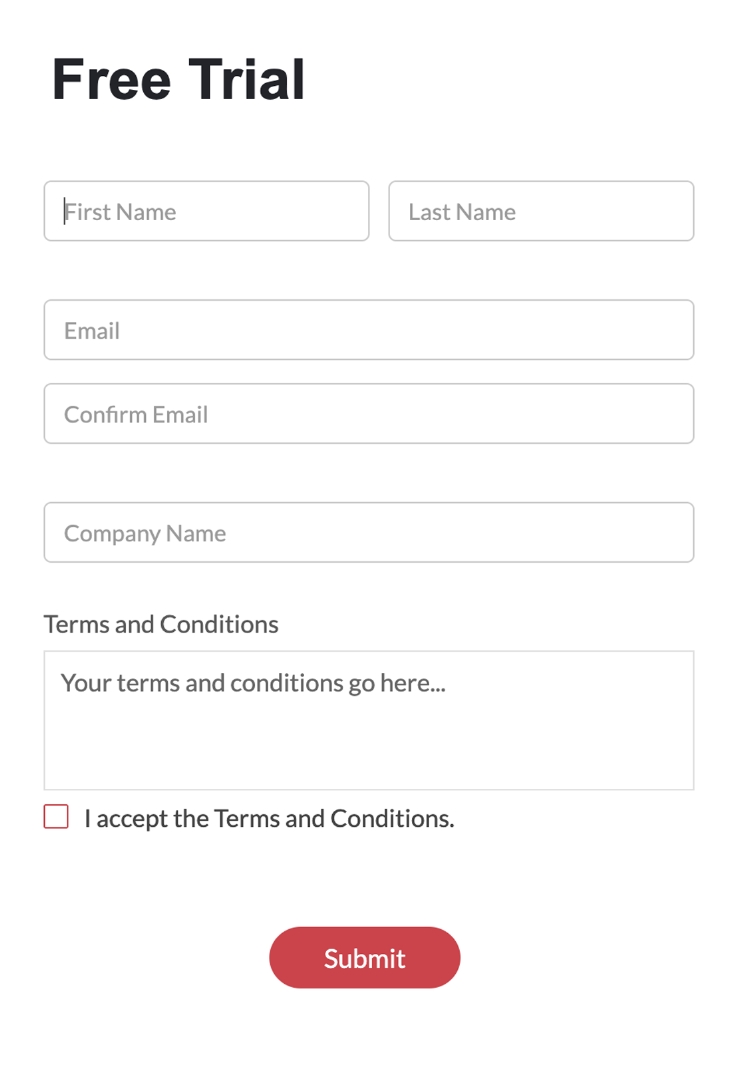Click the "Terms and Conditions" label above the text box

tap(161, 624)
